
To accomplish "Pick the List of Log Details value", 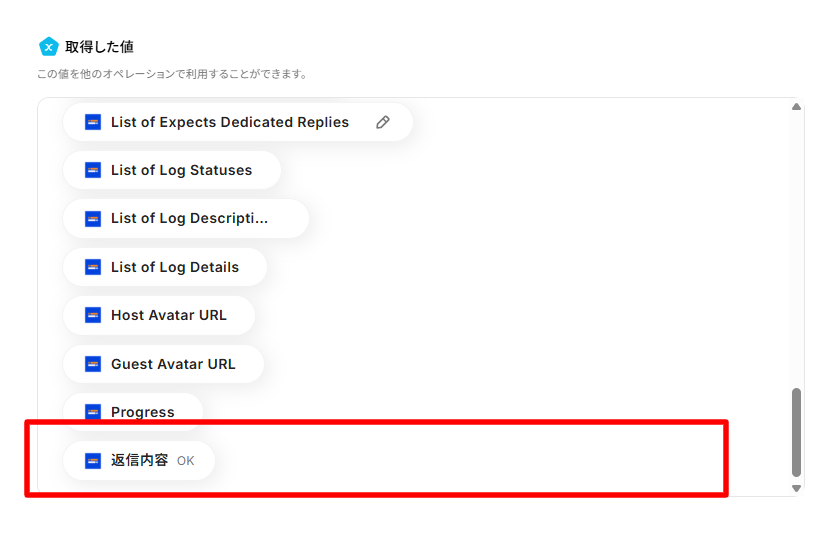I will (x=165, y=267).
